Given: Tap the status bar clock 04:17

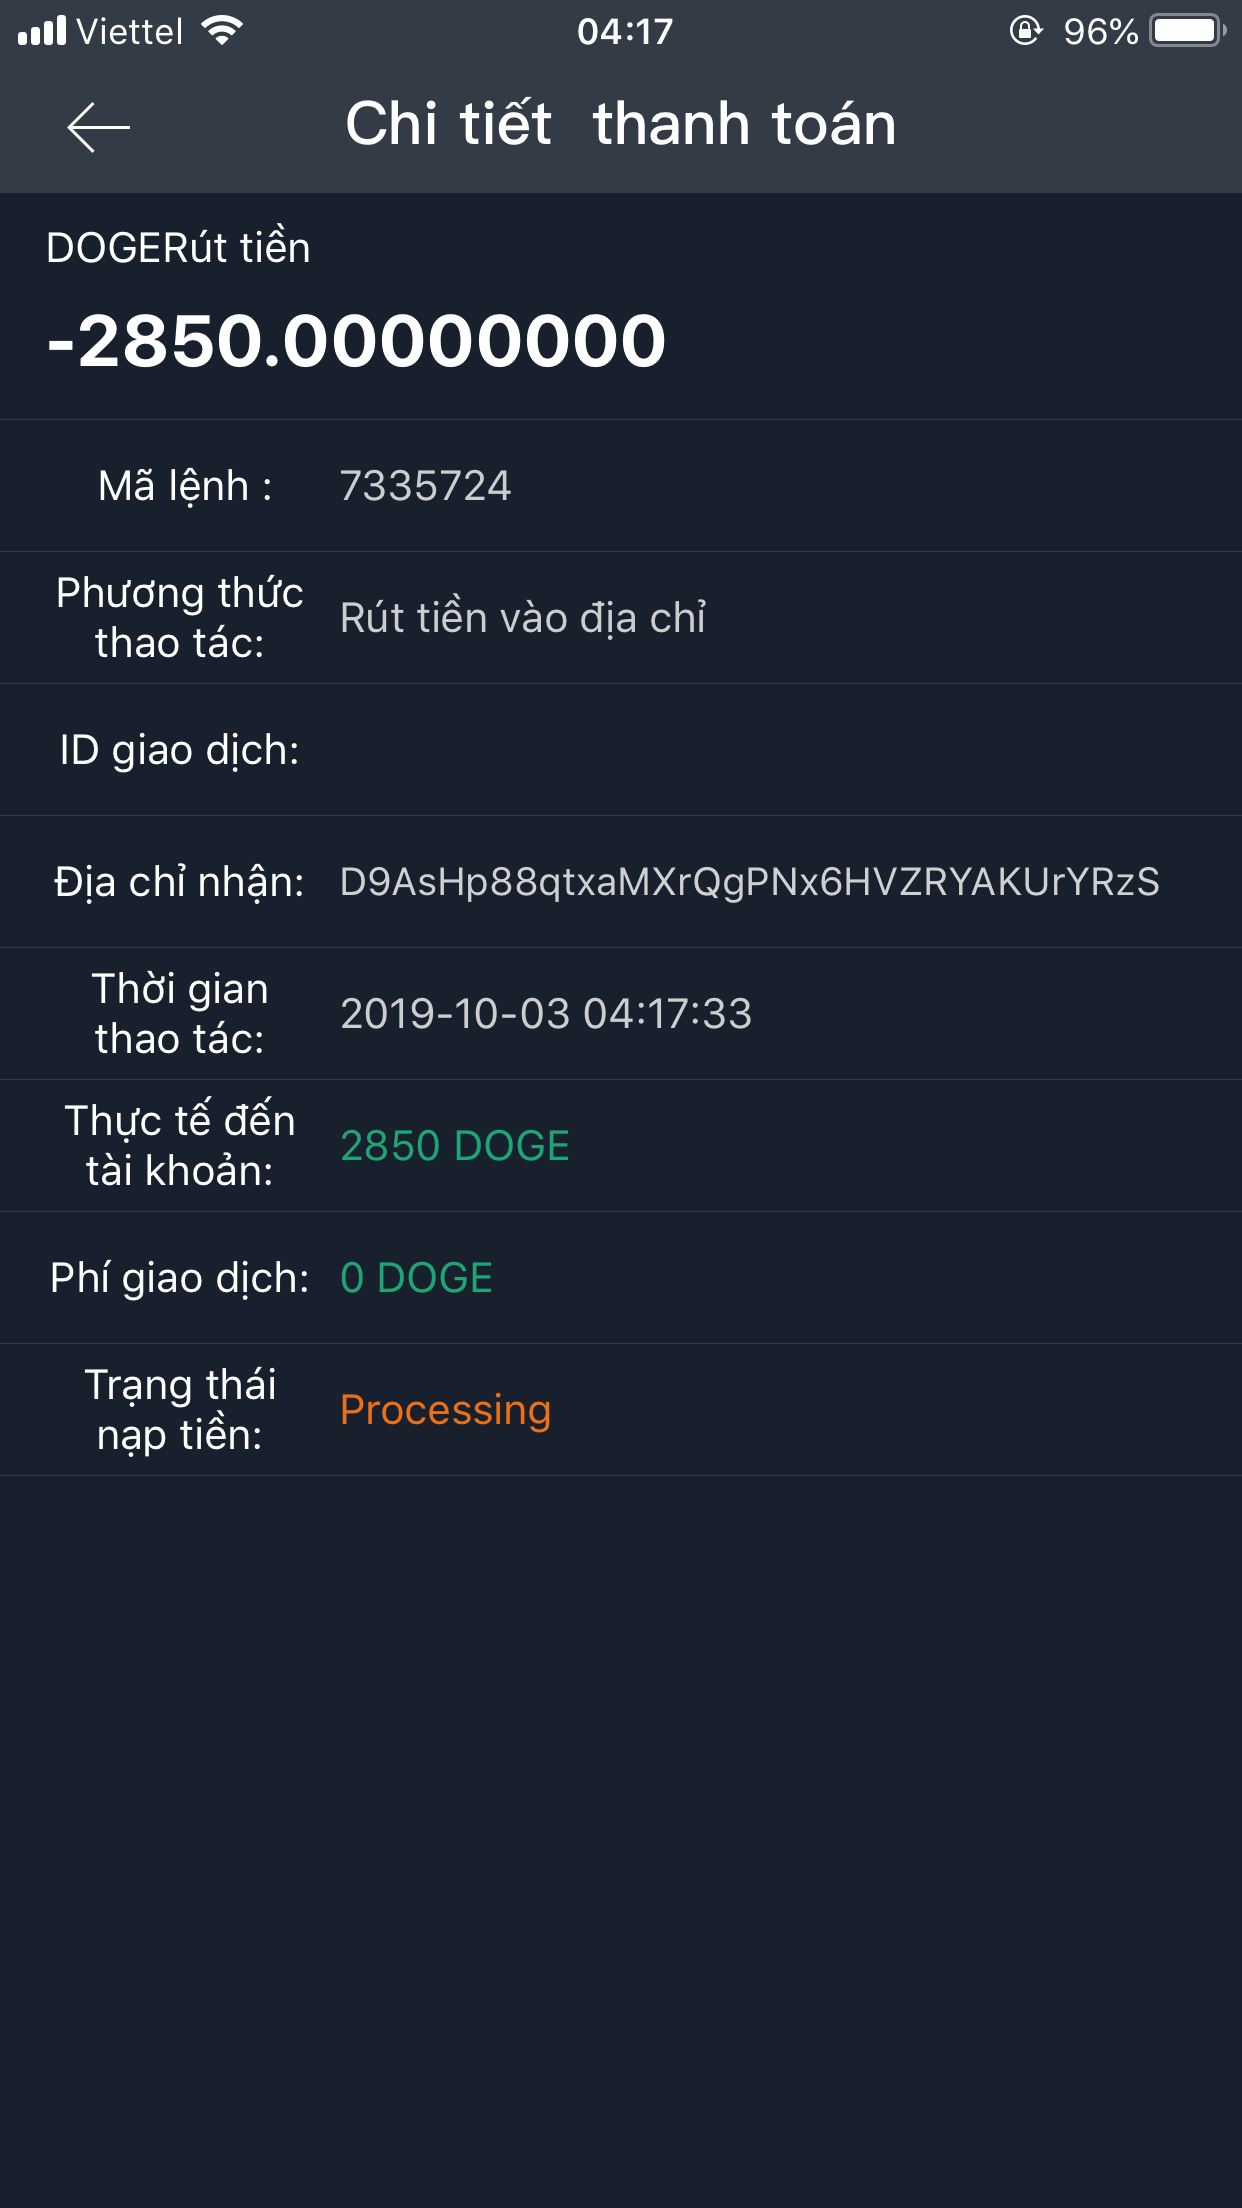Looking at the screenshot, I should [624, 32].
